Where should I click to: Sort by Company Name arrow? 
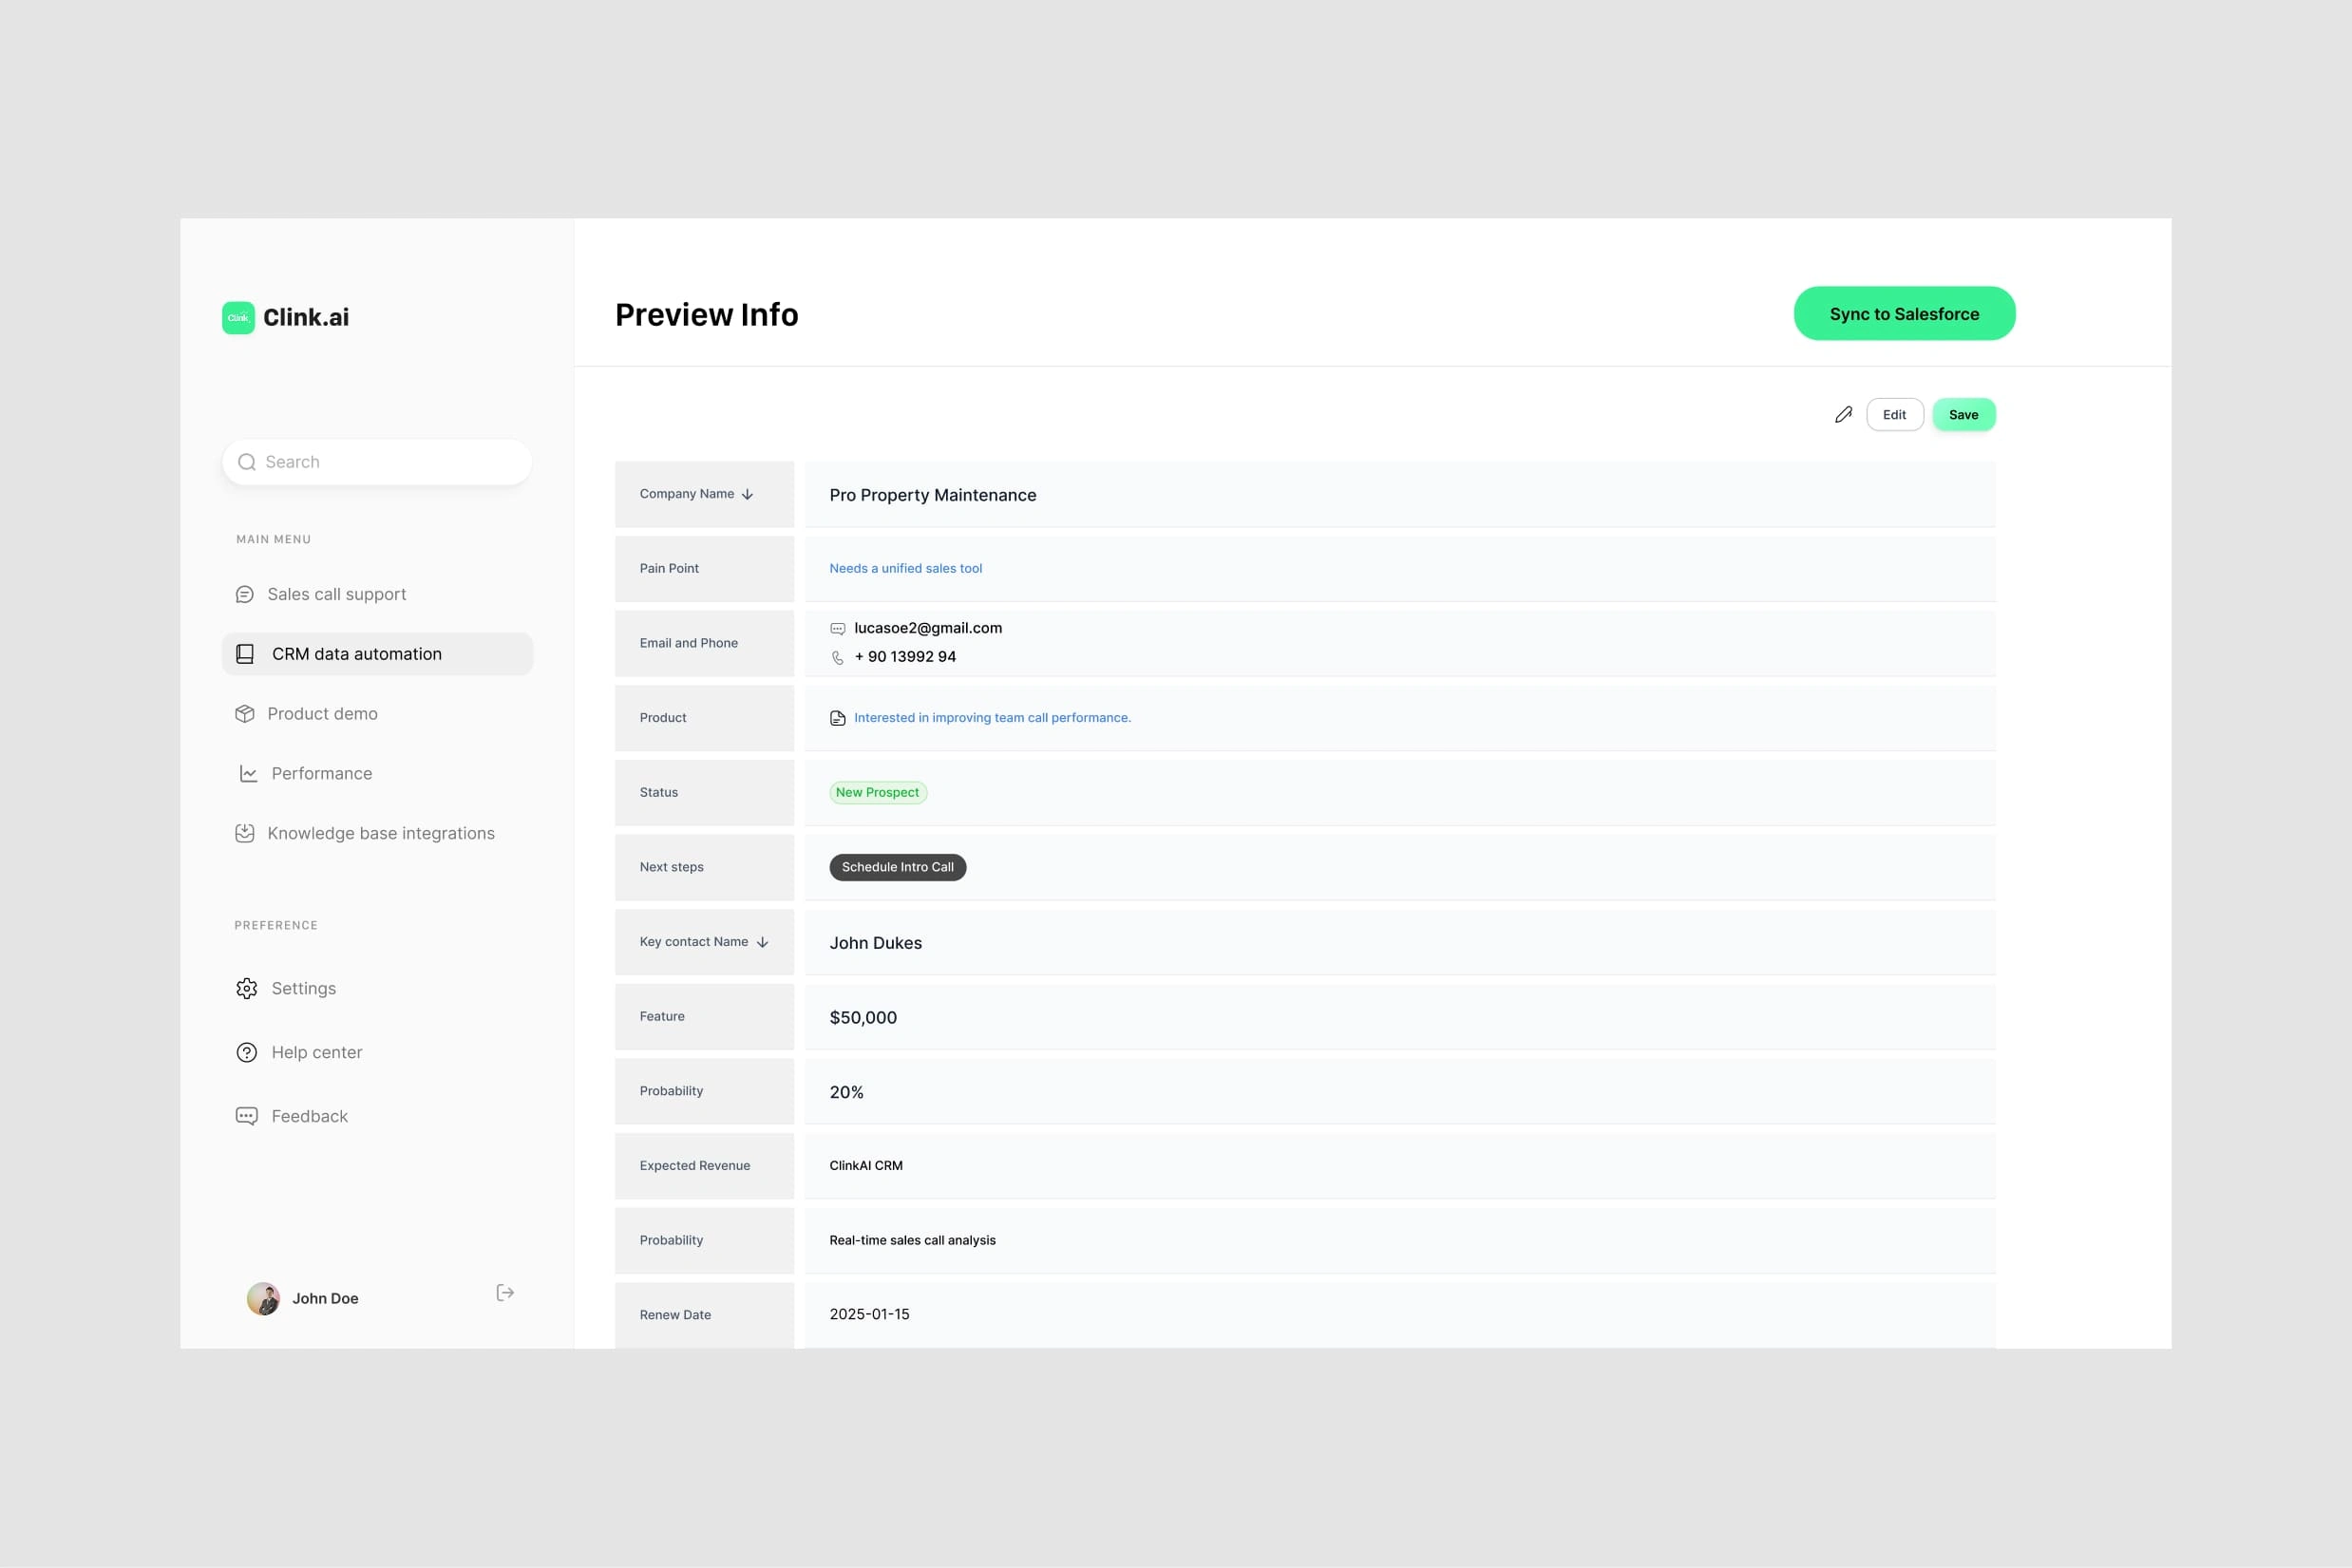coord(747,494)
